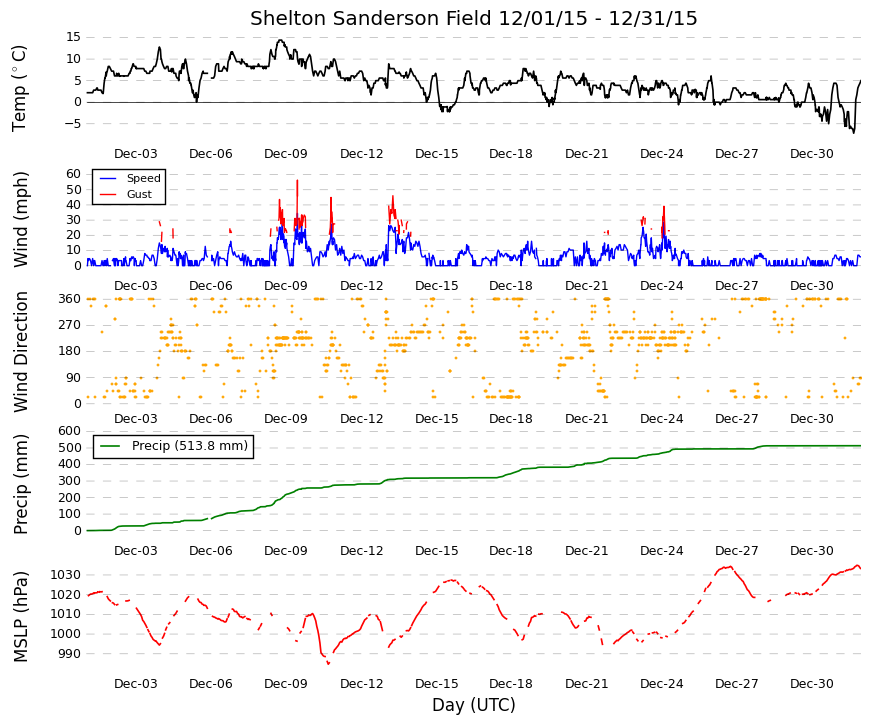Viewport: 871px width, 725px height.
Task: Click the Wind (mph) axis label
Action: (21, 219)
